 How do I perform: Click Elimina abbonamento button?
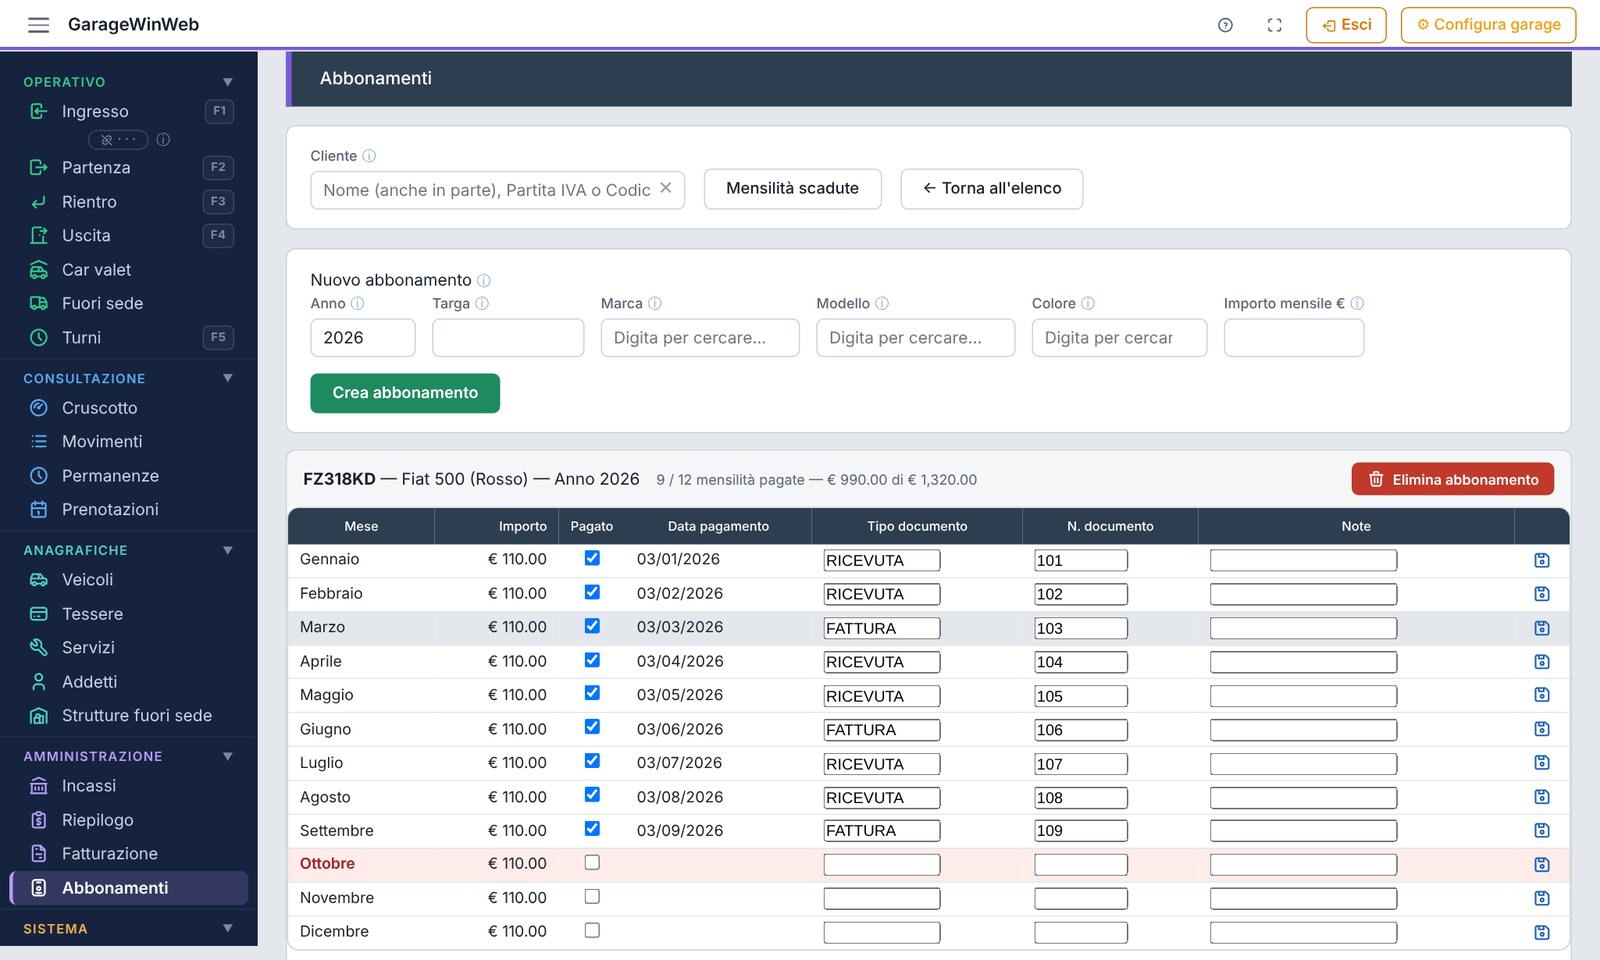(x=1452, y=479)
